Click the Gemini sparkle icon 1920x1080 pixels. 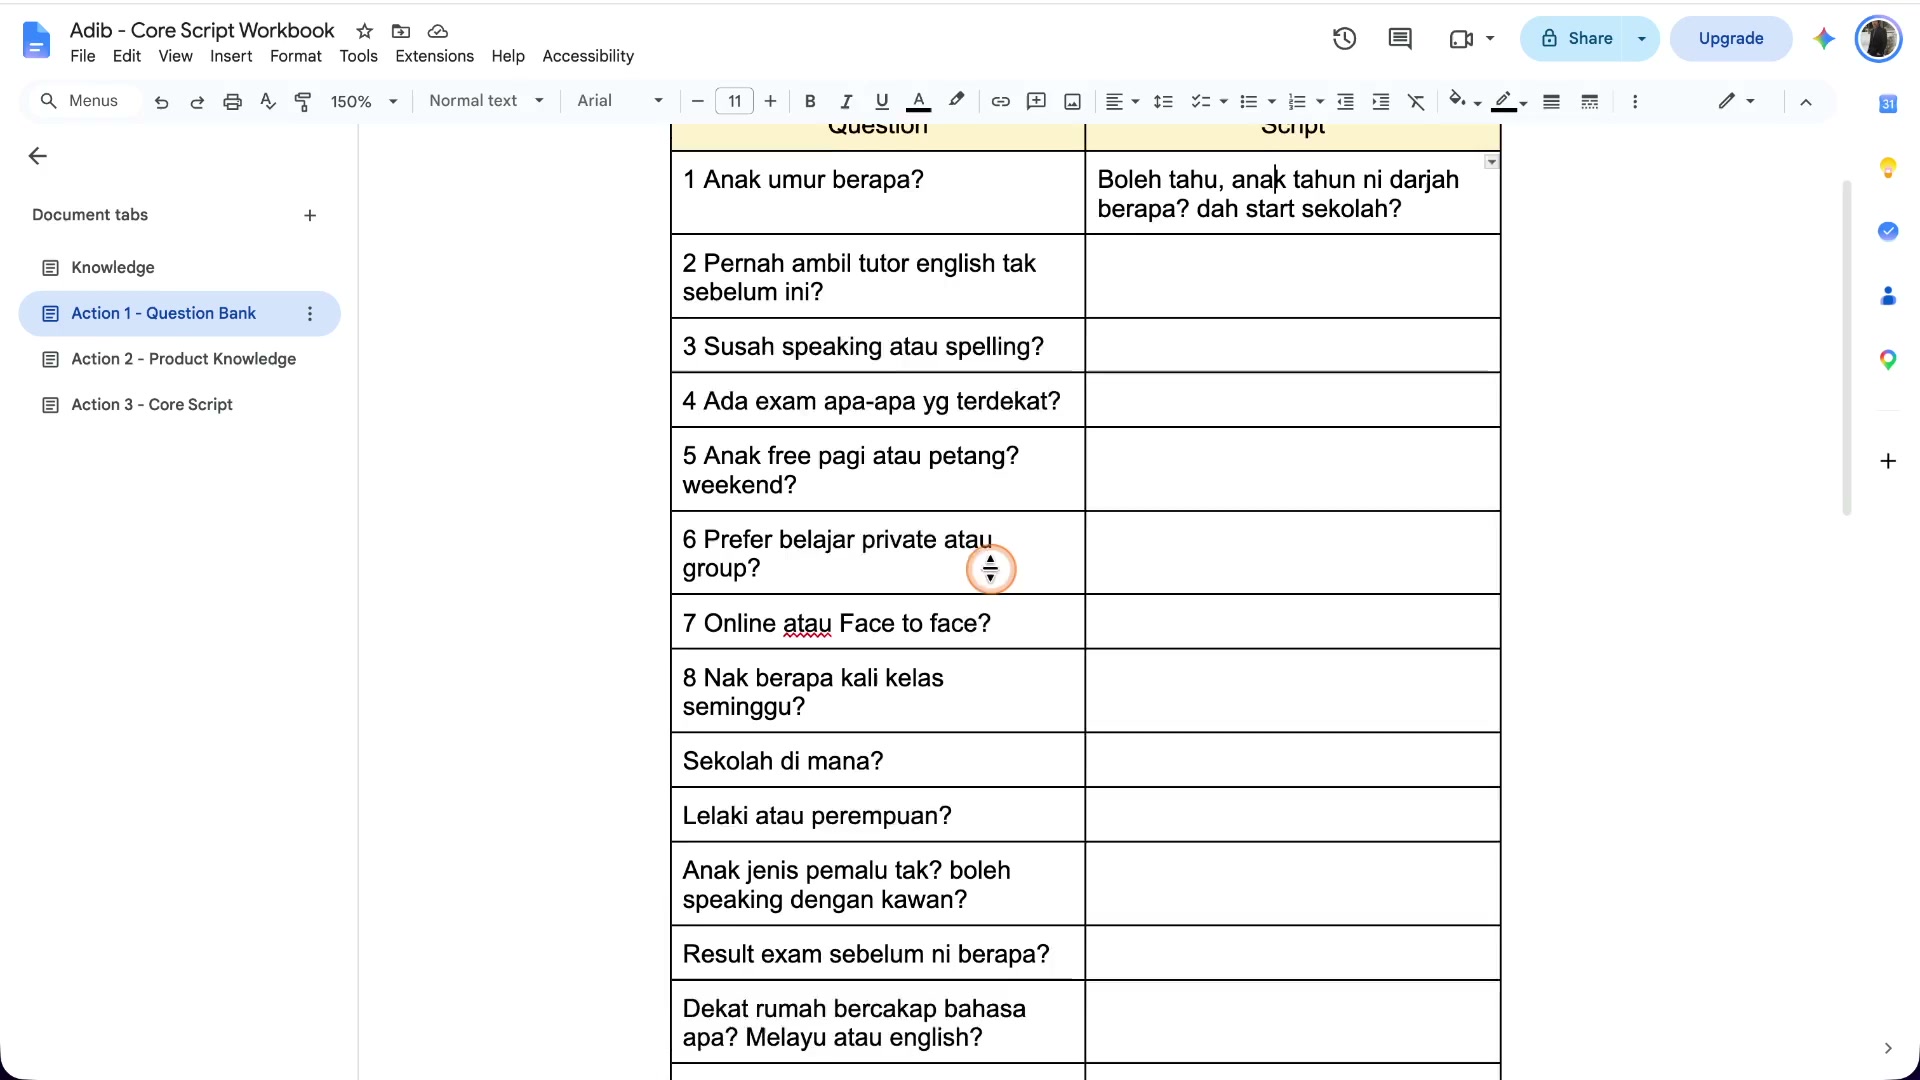1824,39
